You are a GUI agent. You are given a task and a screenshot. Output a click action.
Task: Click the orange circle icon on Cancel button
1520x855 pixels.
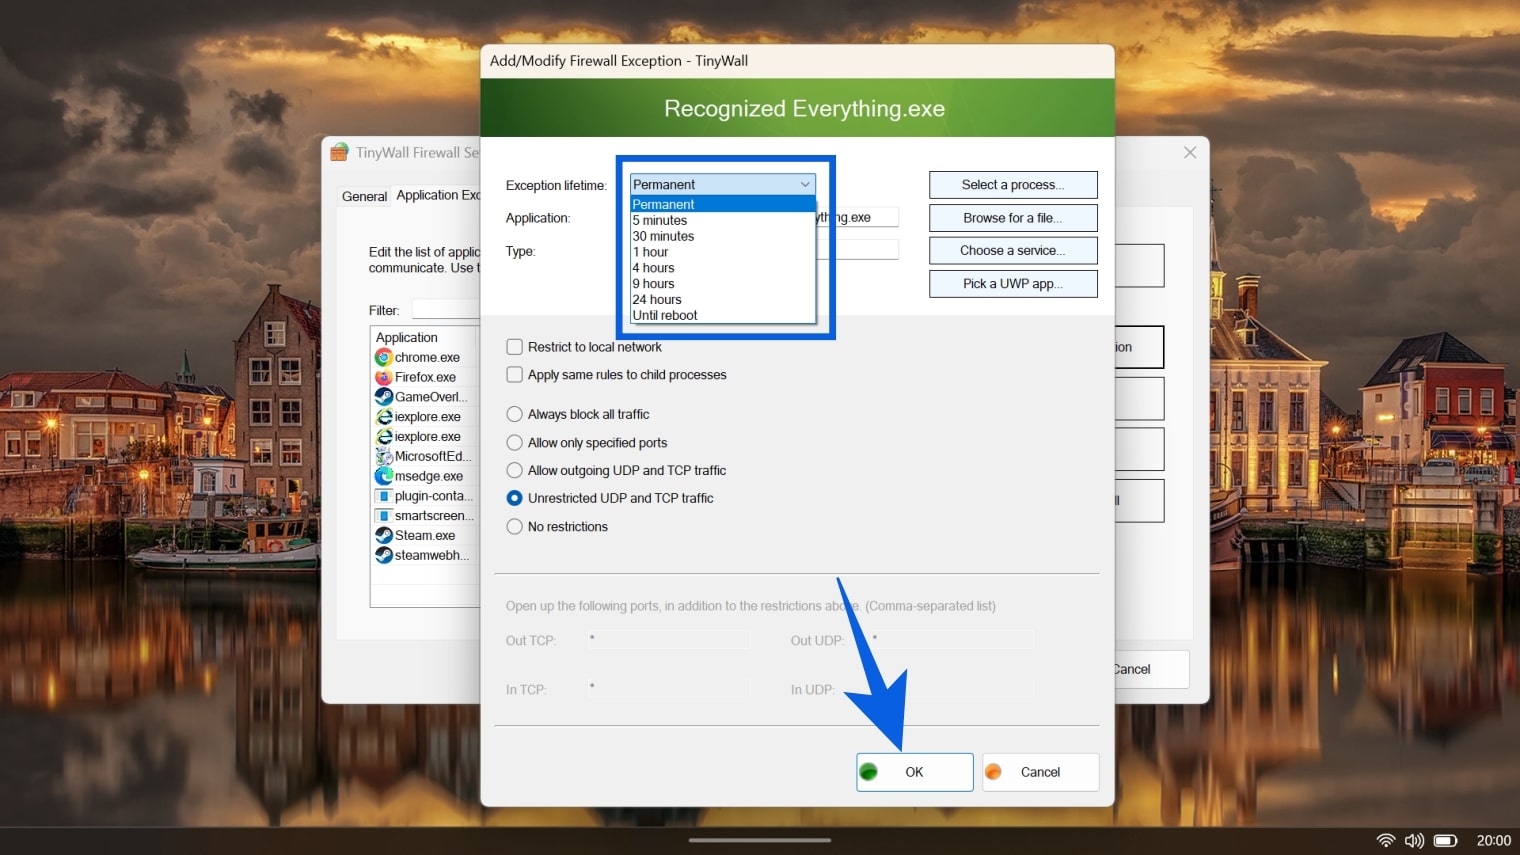click(993, 772)
